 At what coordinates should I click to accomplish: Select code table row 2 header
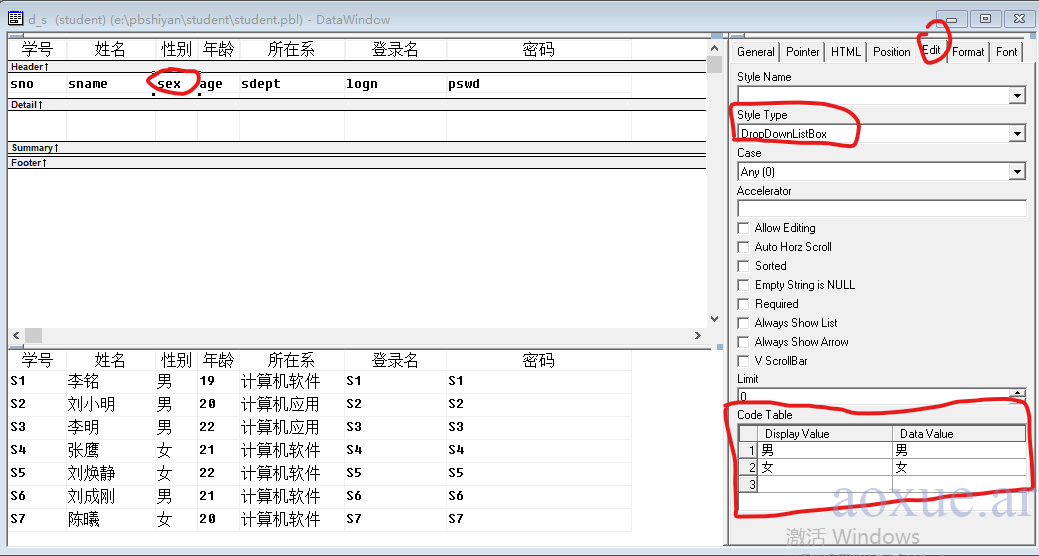749,467
